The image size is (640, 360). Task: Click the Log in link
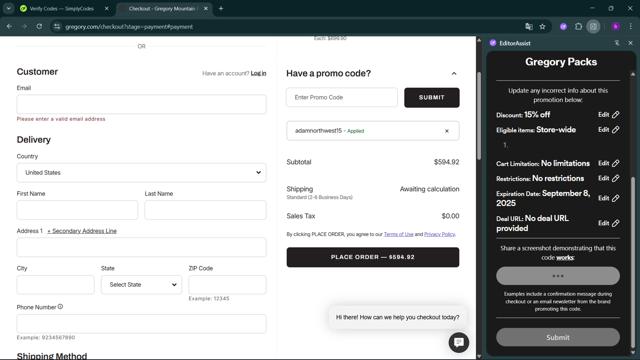click(x=258, y=73)
